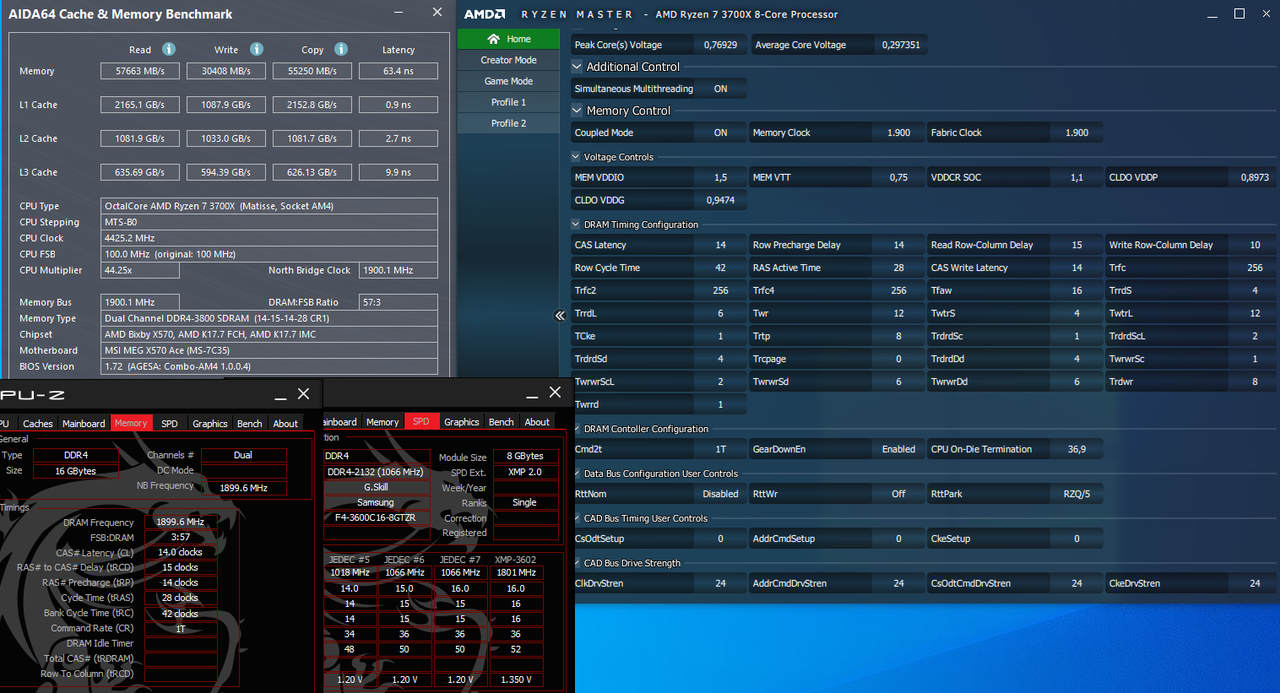
Task: Click the RttPark RZQ/5 value
Action: click(1077, 494)
